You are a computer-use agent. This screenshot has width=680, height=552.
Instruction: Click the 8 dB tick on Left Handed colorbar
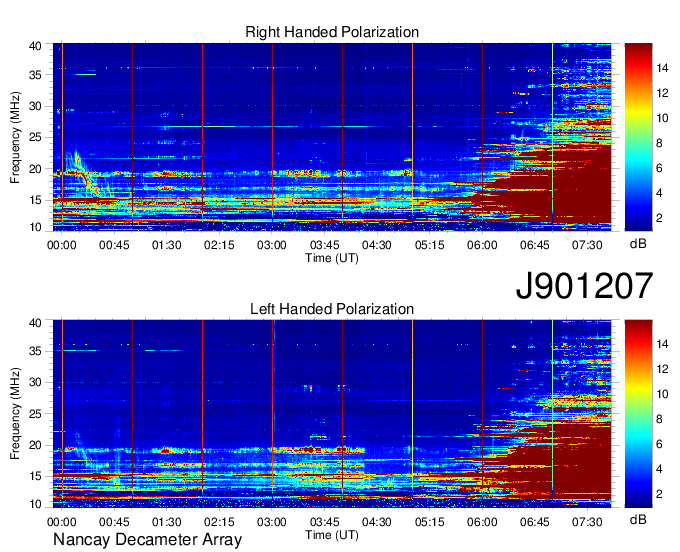(660, 419)
